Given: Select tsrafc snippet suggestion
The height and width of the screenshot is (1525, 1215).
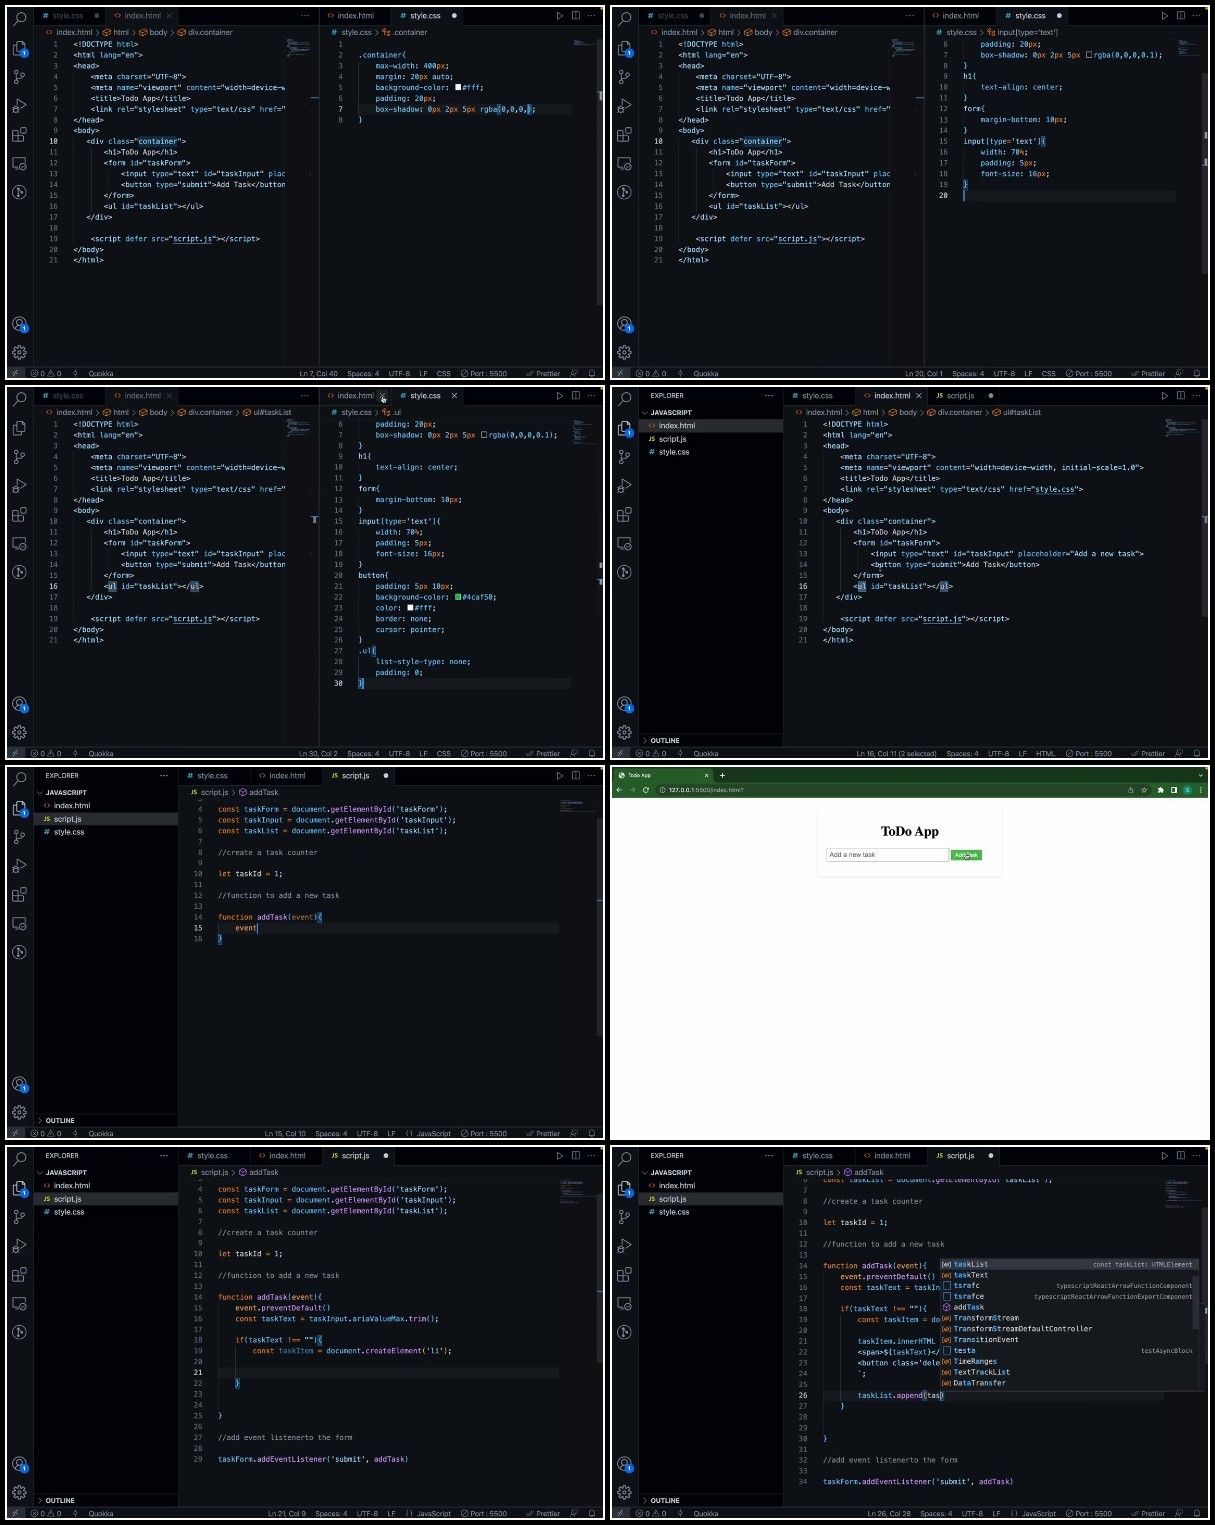Looking at the screenshot, I should tap(1068, 1286).
